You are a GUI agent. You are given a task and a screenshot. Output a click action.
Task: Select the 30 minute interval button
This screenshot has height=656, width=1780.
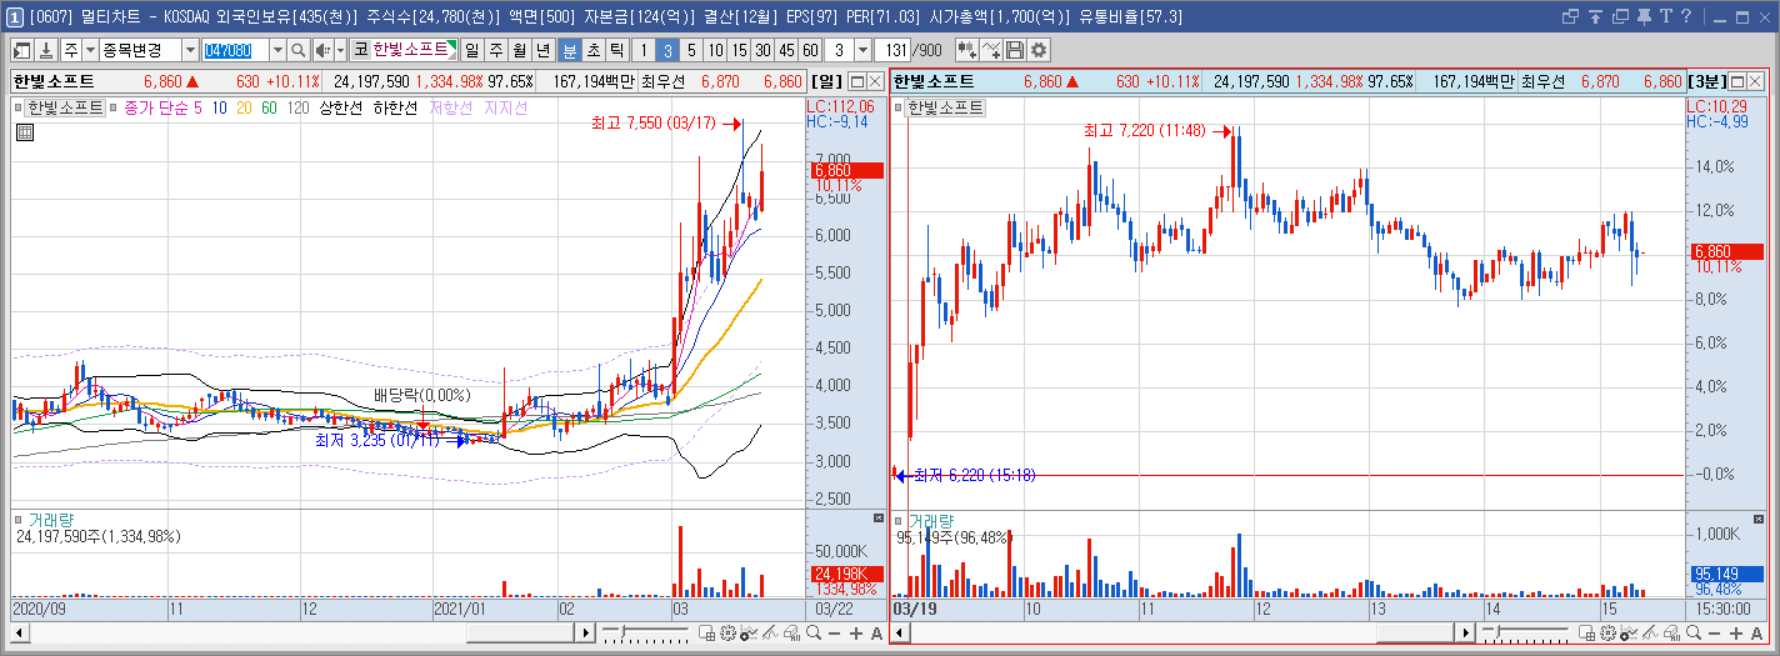pyautogui.click(x=763, y=50)
